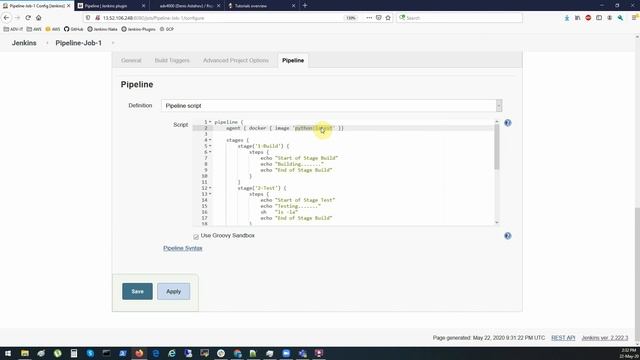The width and height of the screenshot is (640, 360).
Task: Close the Pipeline Jenkins plugin browser tab
Action: click(x=143, y=6)
